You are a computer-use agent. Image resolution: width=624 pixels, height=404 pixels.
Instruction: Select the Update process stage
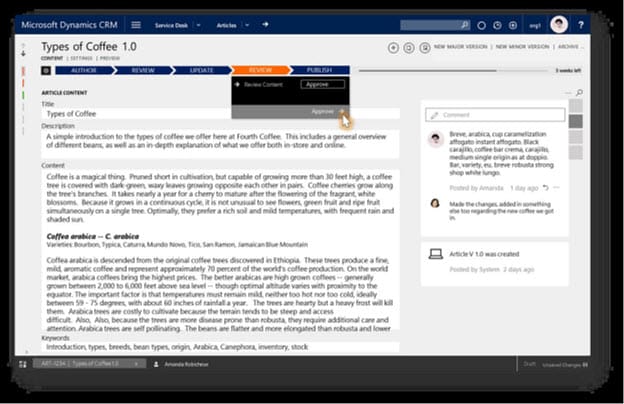202,70
